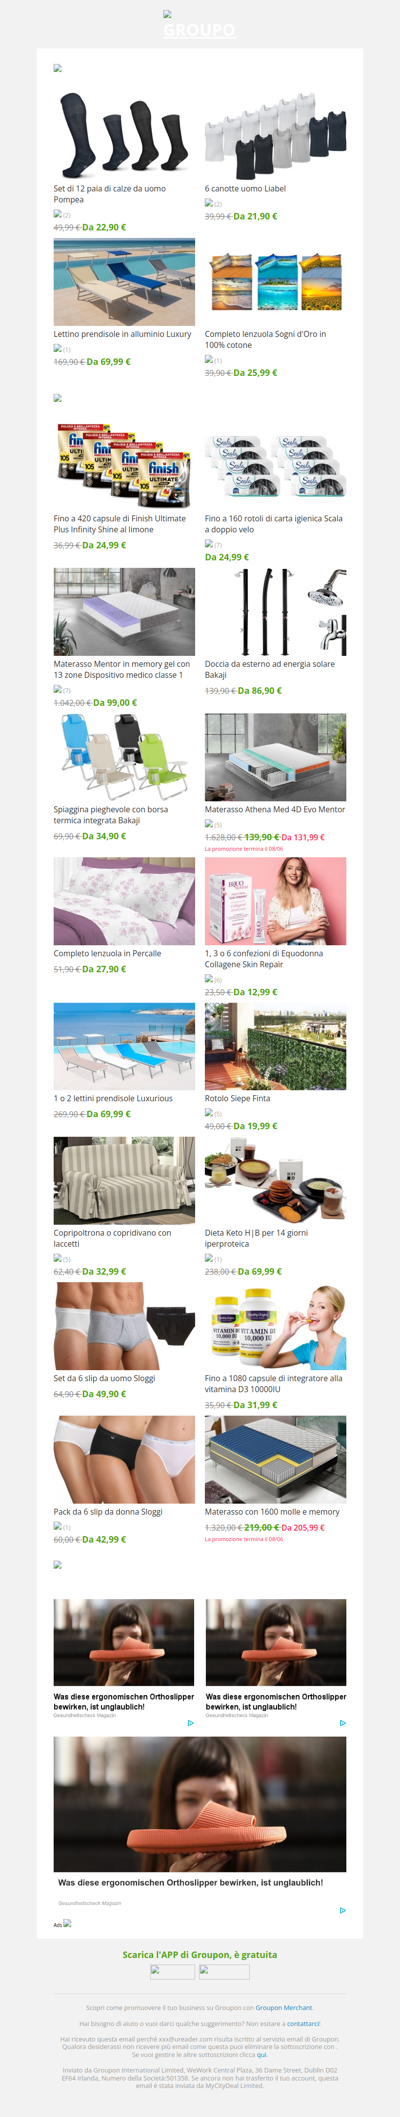
Task: Click AdChoices icon under the large slipper ad
Action: (x=342, y=1910)
